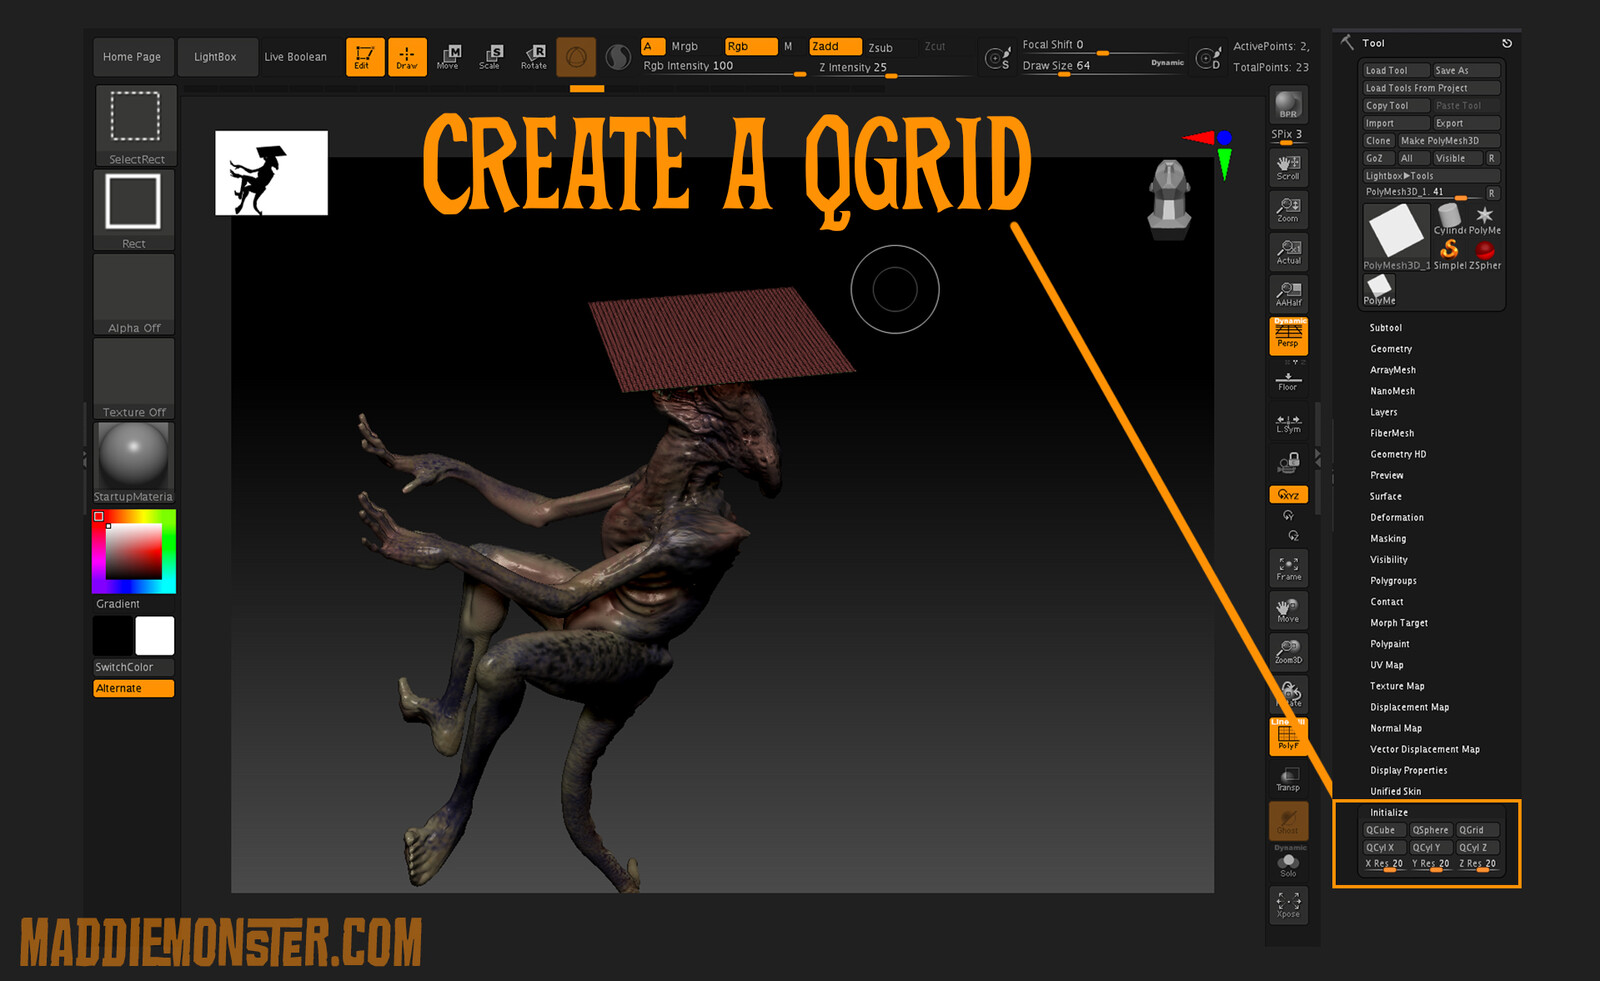Expand the Deformation section
This screenshot has width=1600, height=981.
point(1397,517)
